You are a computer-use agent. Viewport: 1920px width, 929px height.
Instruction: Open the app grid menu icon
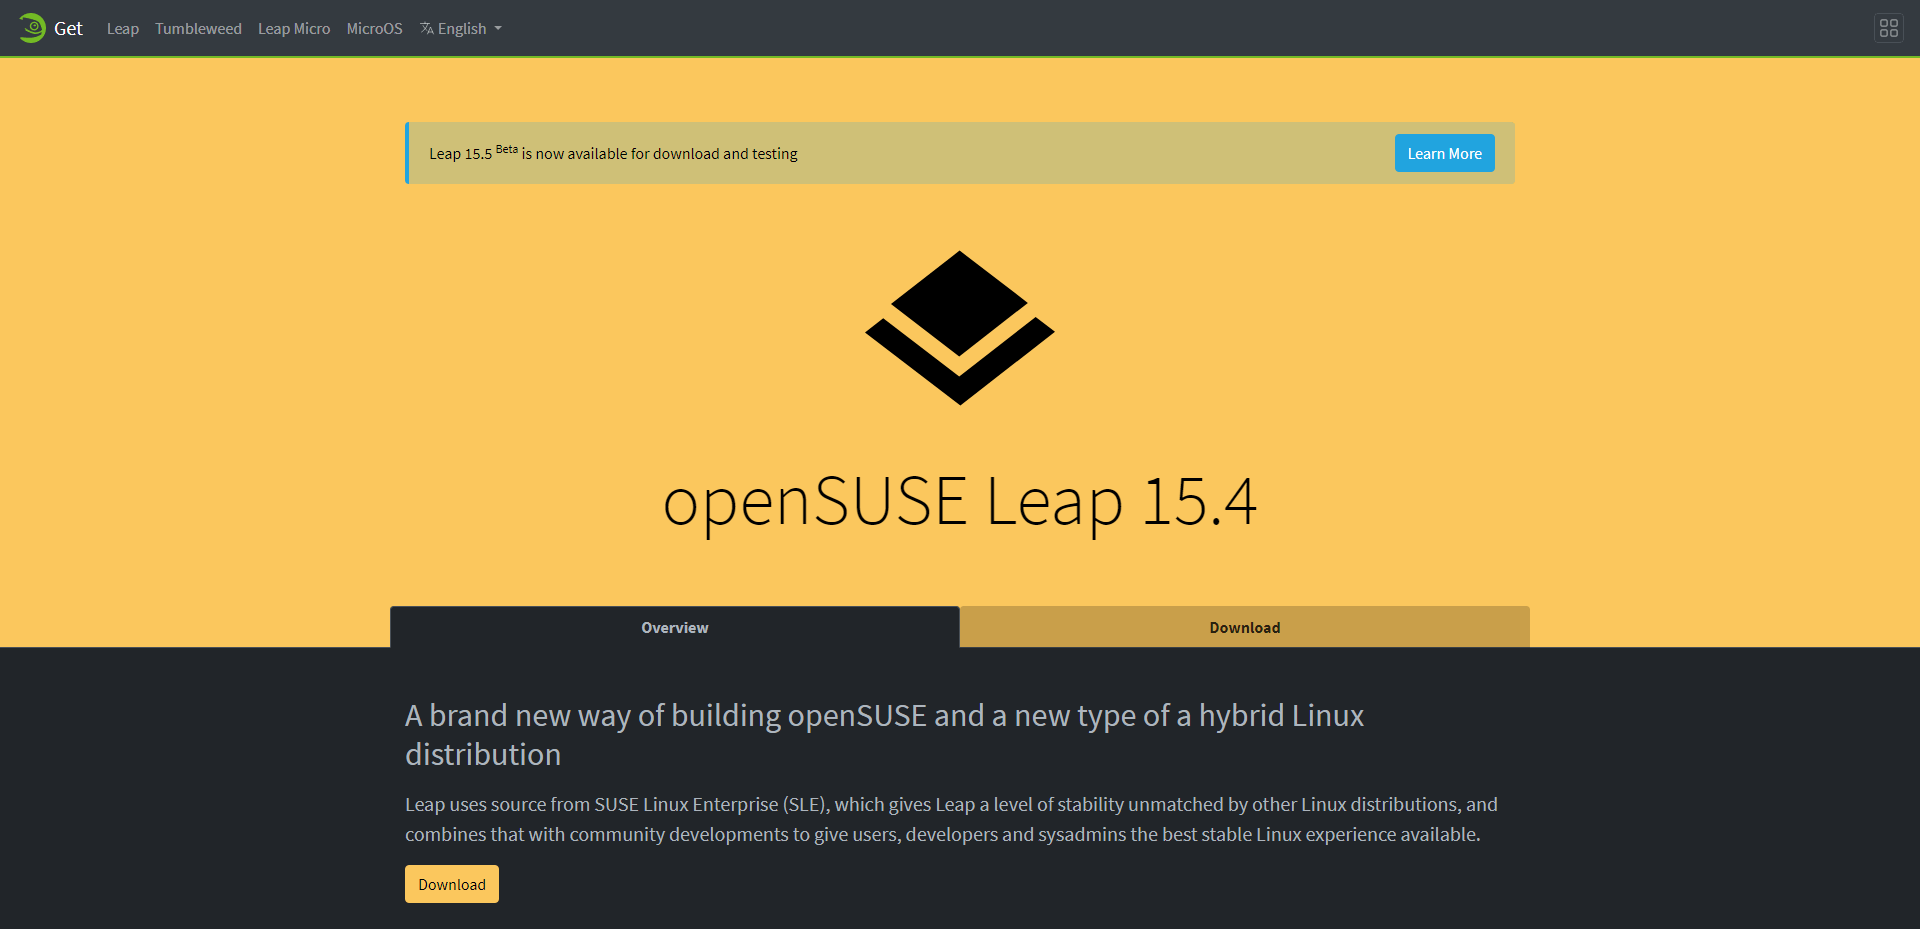pyautogui.click(x=1888, y=28)
